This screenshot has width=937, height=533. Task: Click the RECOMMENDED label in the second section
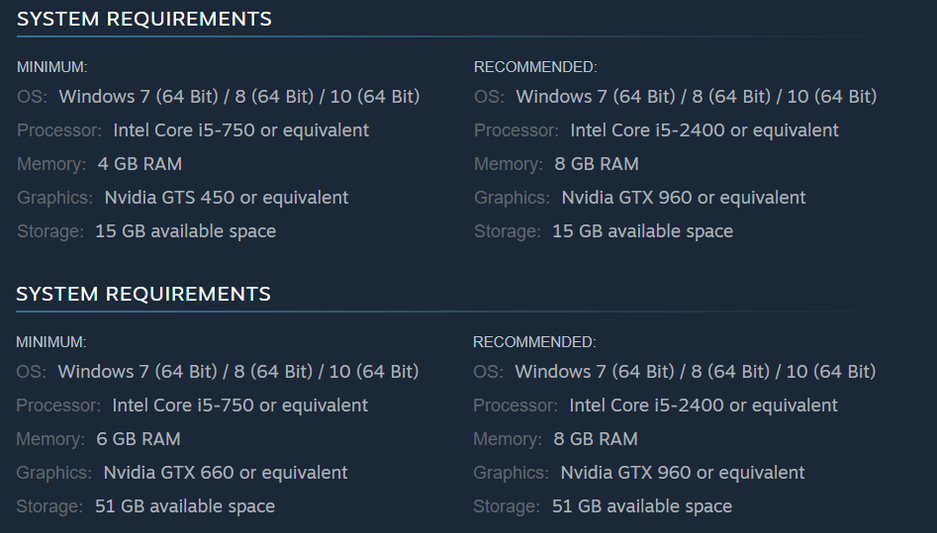click(x=534, y=342)
